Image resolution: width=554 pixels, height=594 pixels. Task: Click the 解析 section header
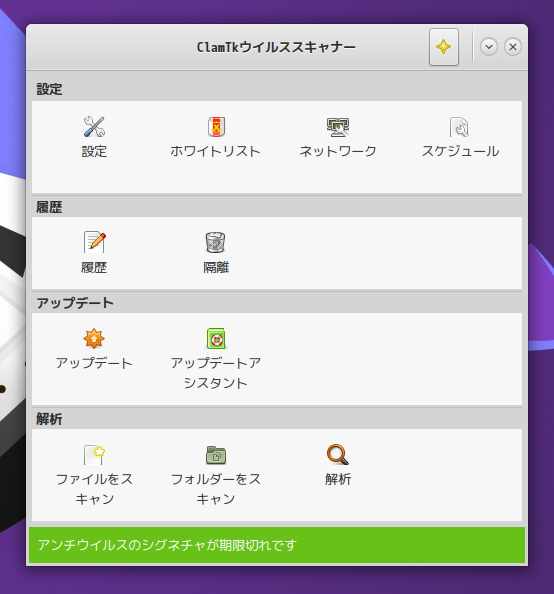coord(49,419)
